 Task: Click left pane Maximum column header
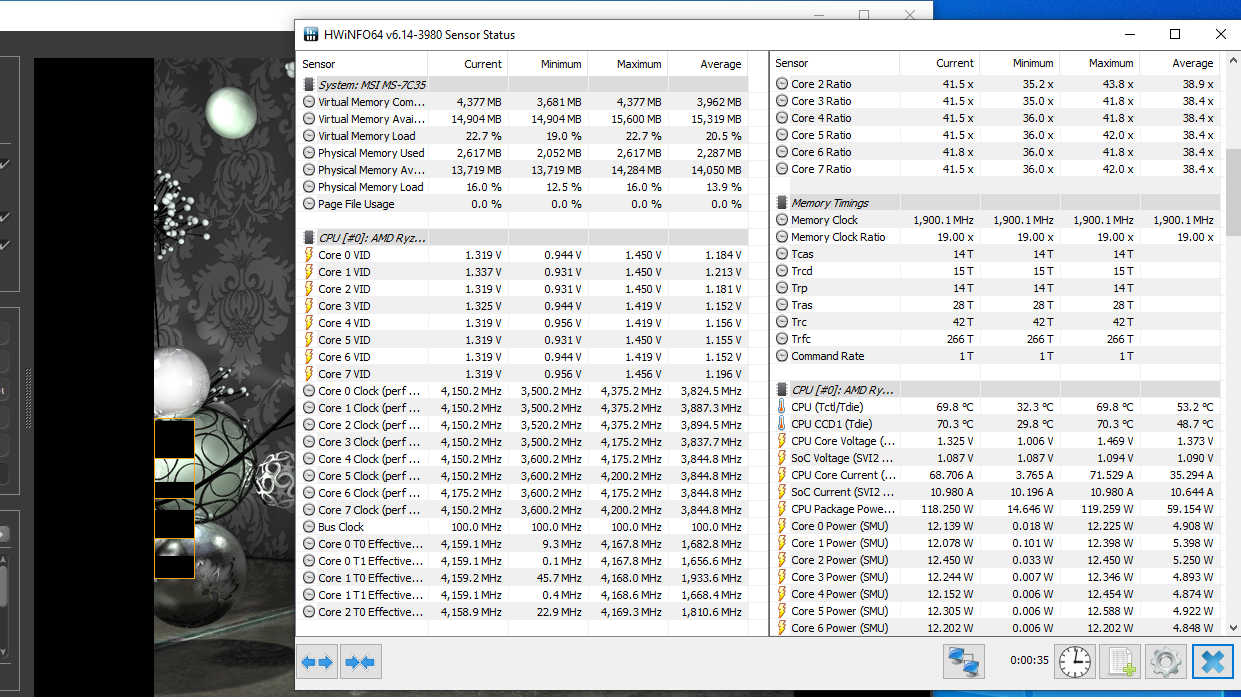tap(628, 63)
